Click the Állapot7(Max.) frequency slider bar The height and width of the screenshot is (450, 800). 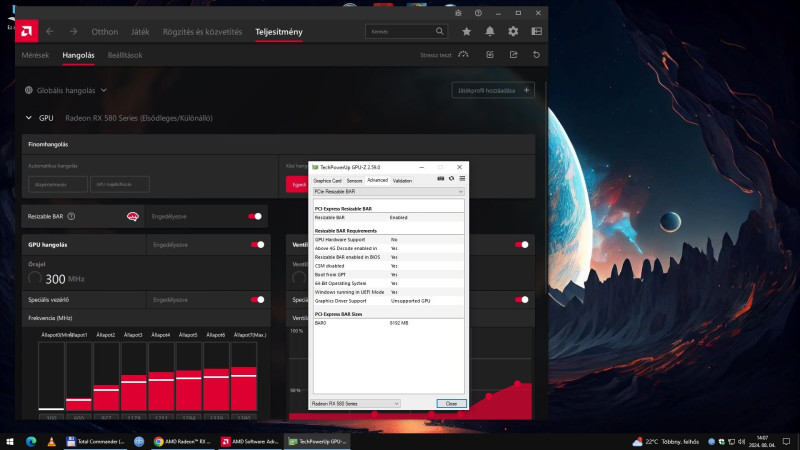(x=244, y=376)
